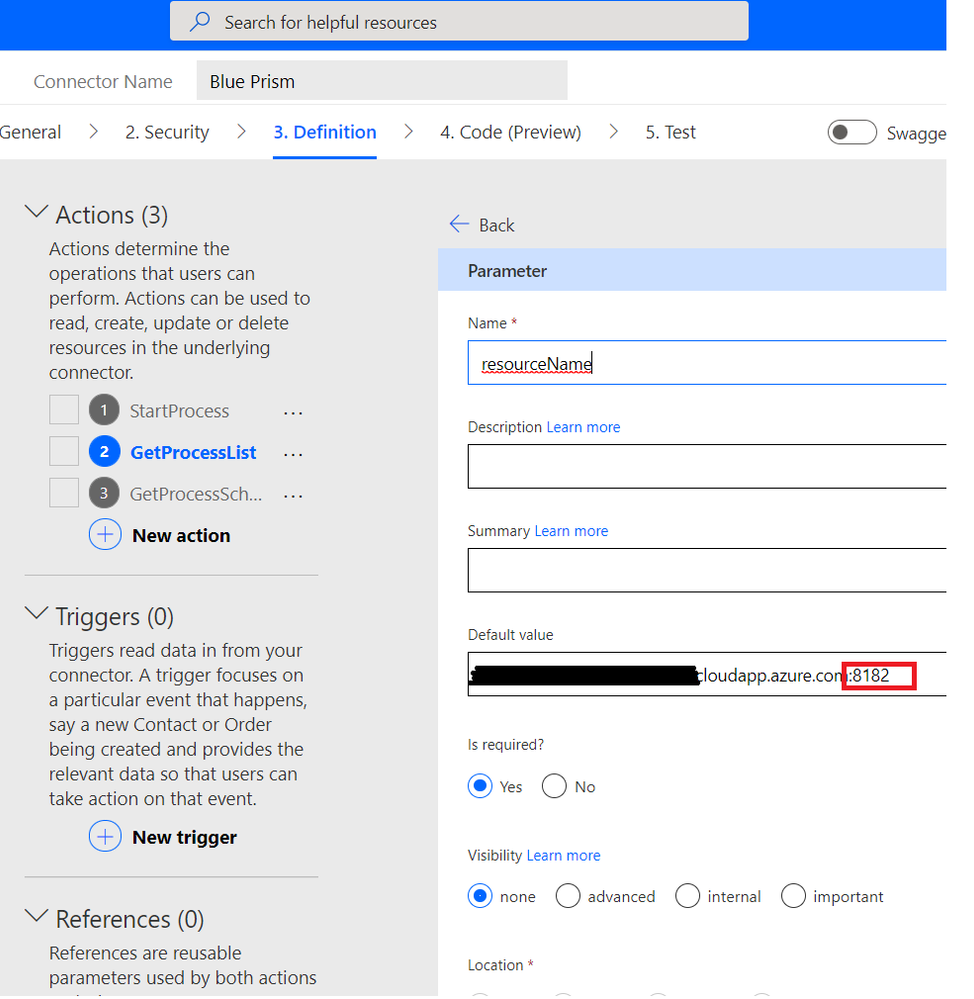This screenshot has width=974, height=999.
Task: Click the New action button
Action: (181, 535)
